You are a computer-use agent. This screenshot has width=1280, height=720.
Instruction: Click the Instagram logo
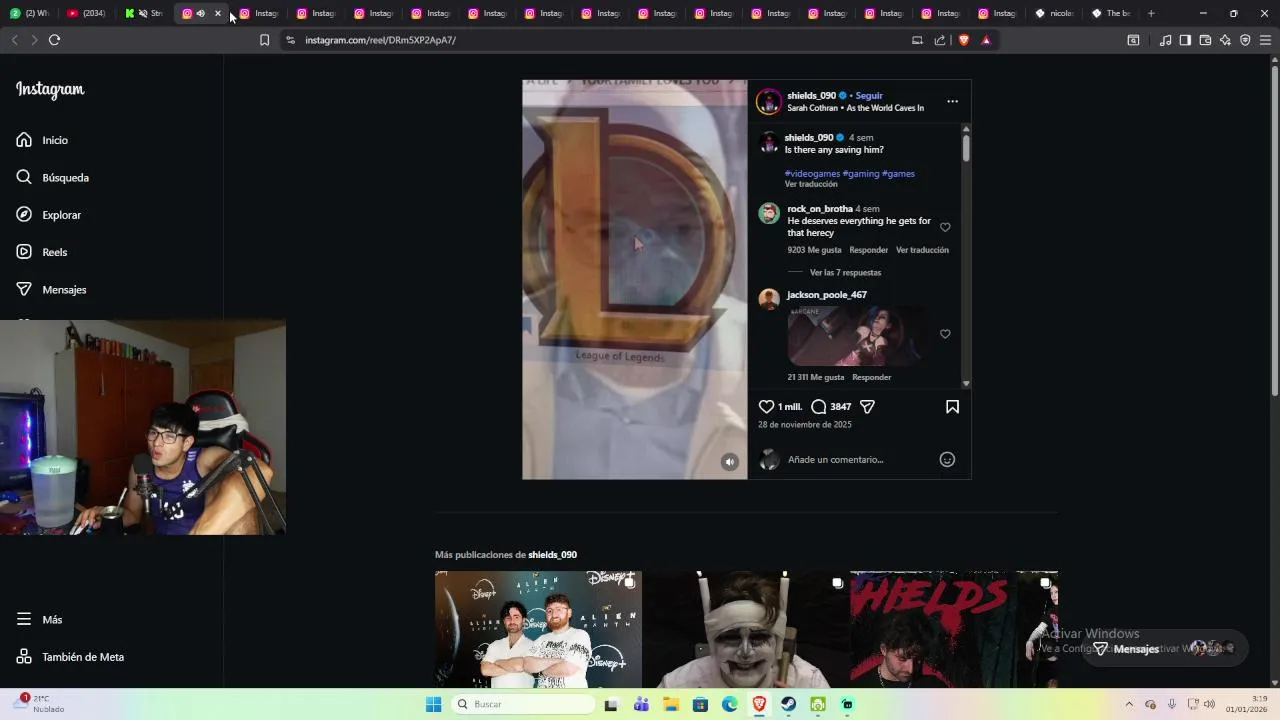point(50,89)
